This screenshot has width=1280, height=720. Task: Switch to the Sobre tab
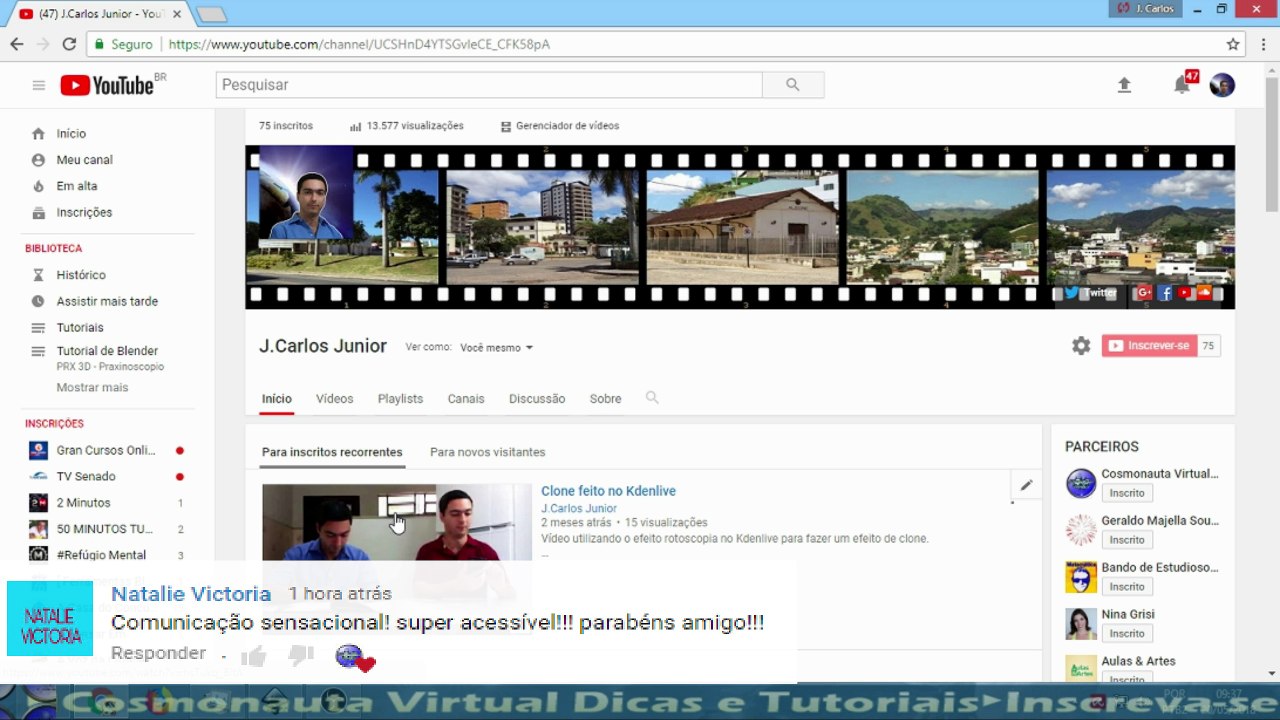click(x=605, y=399)
